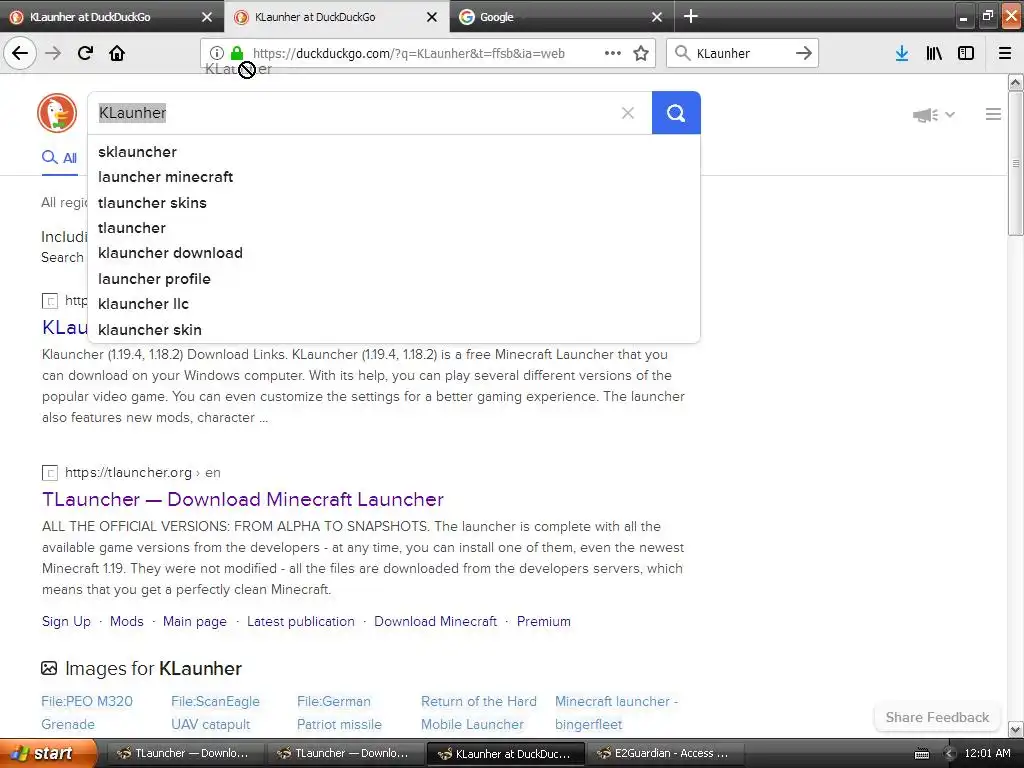Open the Firefox library icon

pos(934,53)
